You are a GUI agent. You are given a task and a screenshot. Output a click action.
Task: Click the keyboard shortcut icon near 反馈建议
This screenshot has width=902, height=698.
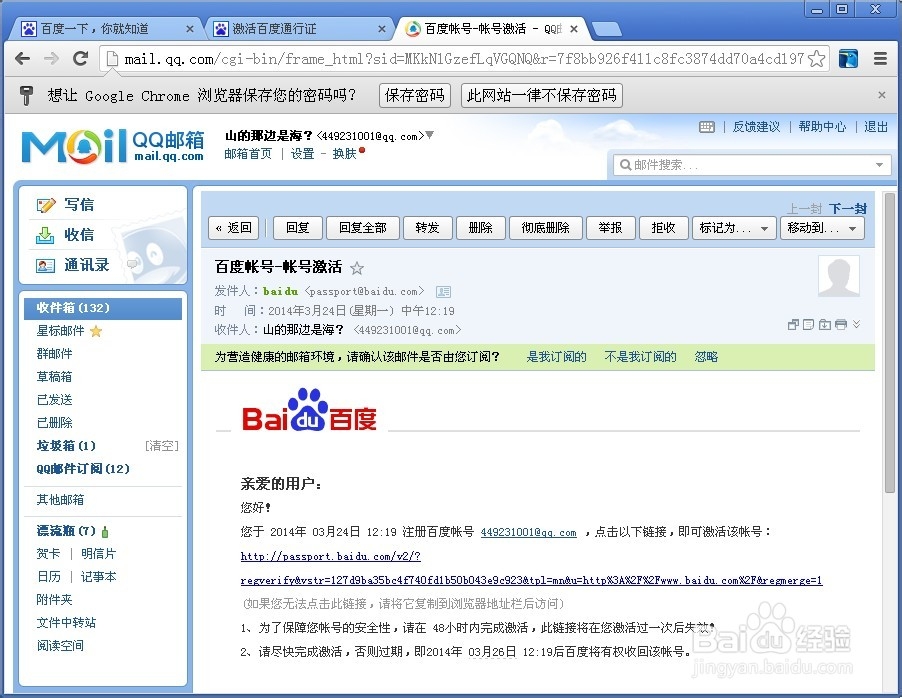[x=706, y=125]
